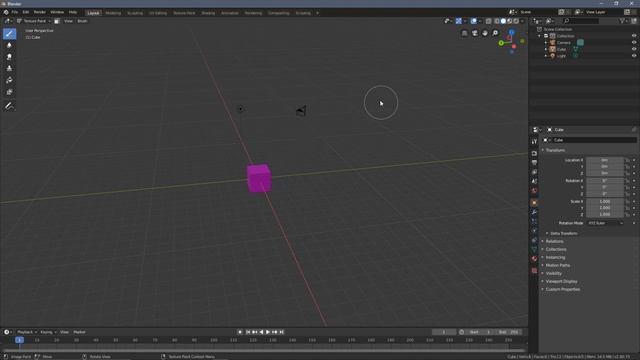Click green Y axis on navigation gizmo

pos(501,43)
